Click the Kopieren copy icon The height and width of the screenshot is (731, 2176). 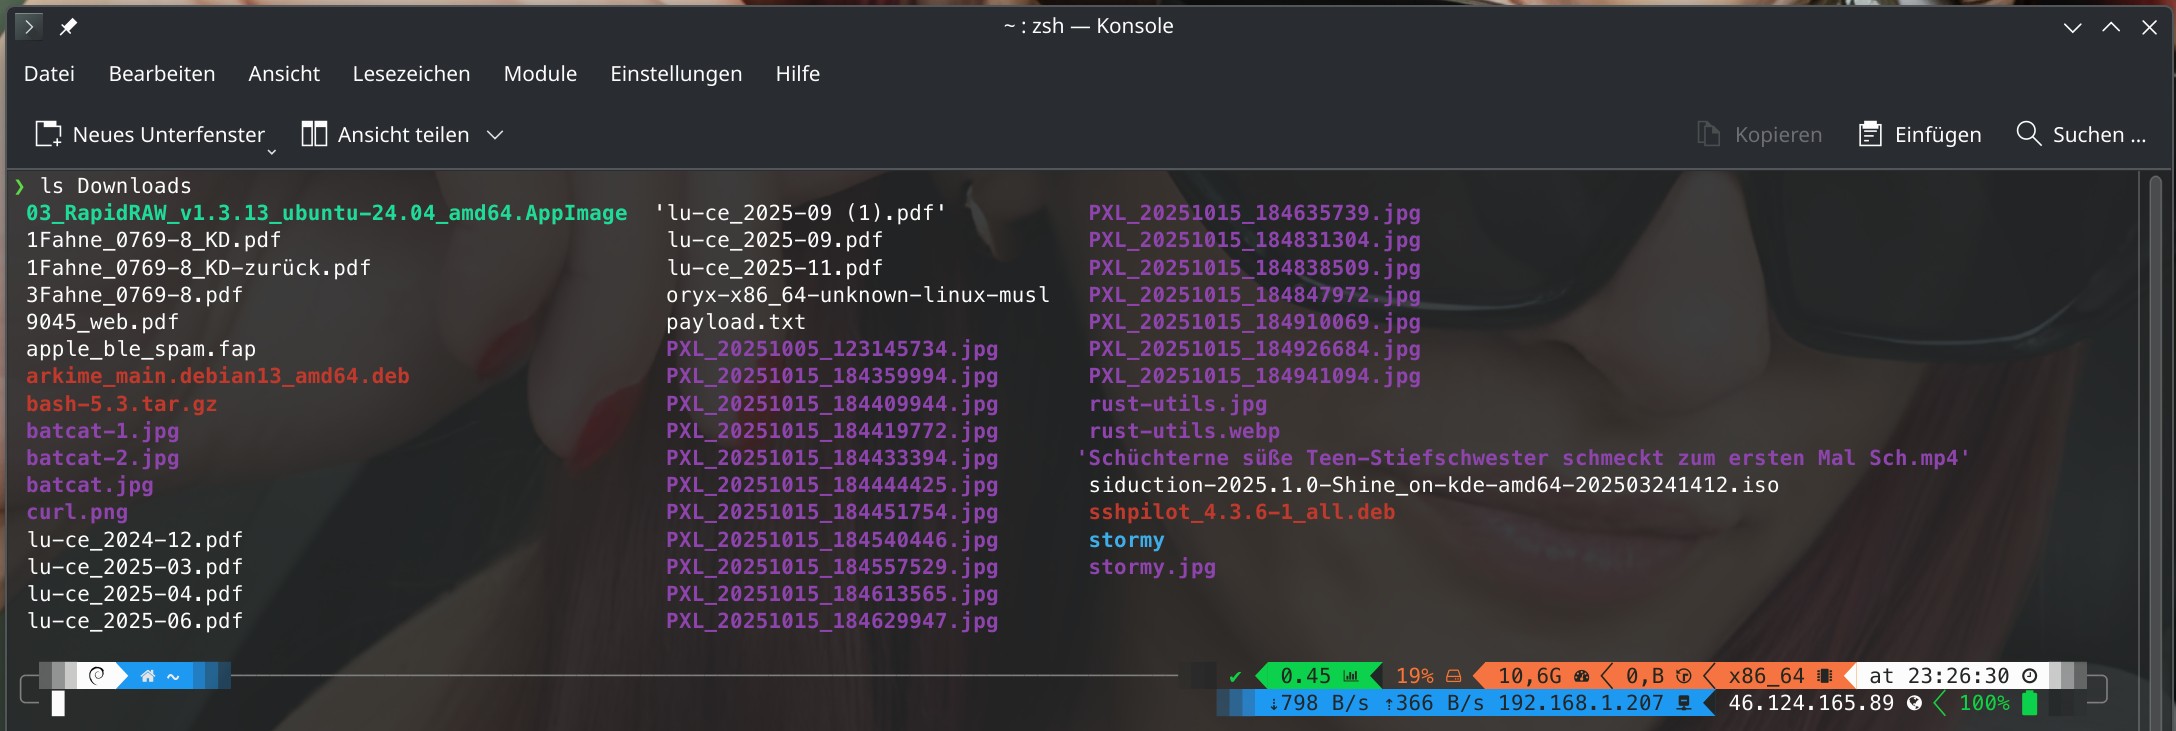click(x=1708, y=134)
